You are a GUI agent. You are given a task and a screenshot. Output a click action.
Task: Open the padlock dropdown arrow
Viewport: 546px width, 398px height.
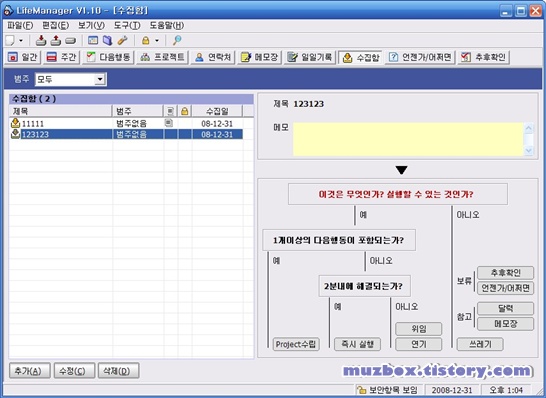pyautogui.click(x=157, y=41)
